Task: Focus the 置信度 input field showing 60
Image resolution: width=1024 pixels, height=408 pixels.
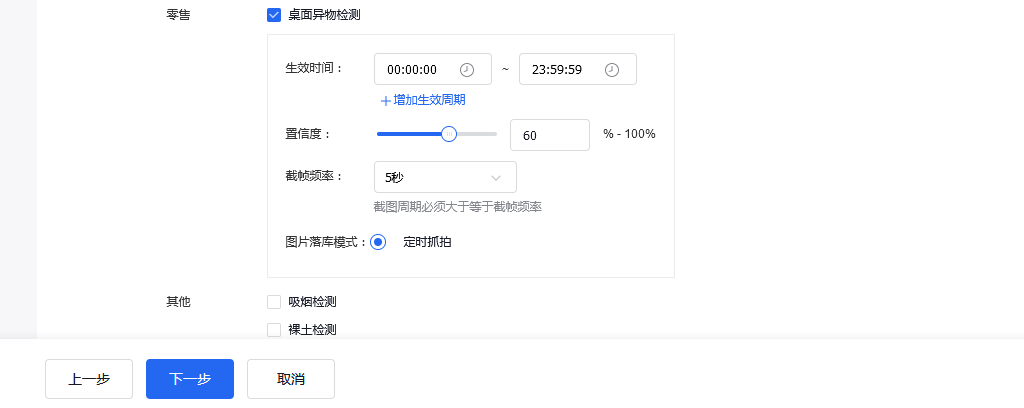Action: tap(550, 135)
